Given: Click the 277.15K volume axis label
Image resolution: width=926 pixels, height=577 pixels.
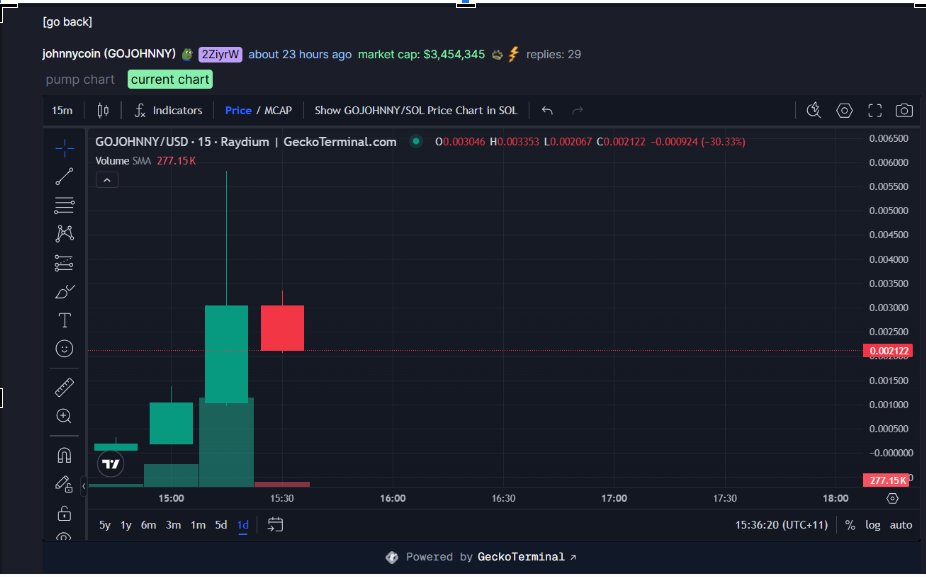Looking at the screenshot, I should 886,480.
